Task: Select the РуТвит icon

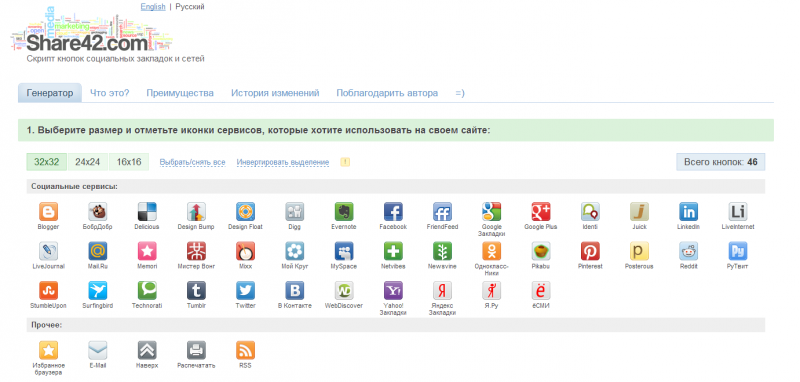Action: (x=738, y=251)
